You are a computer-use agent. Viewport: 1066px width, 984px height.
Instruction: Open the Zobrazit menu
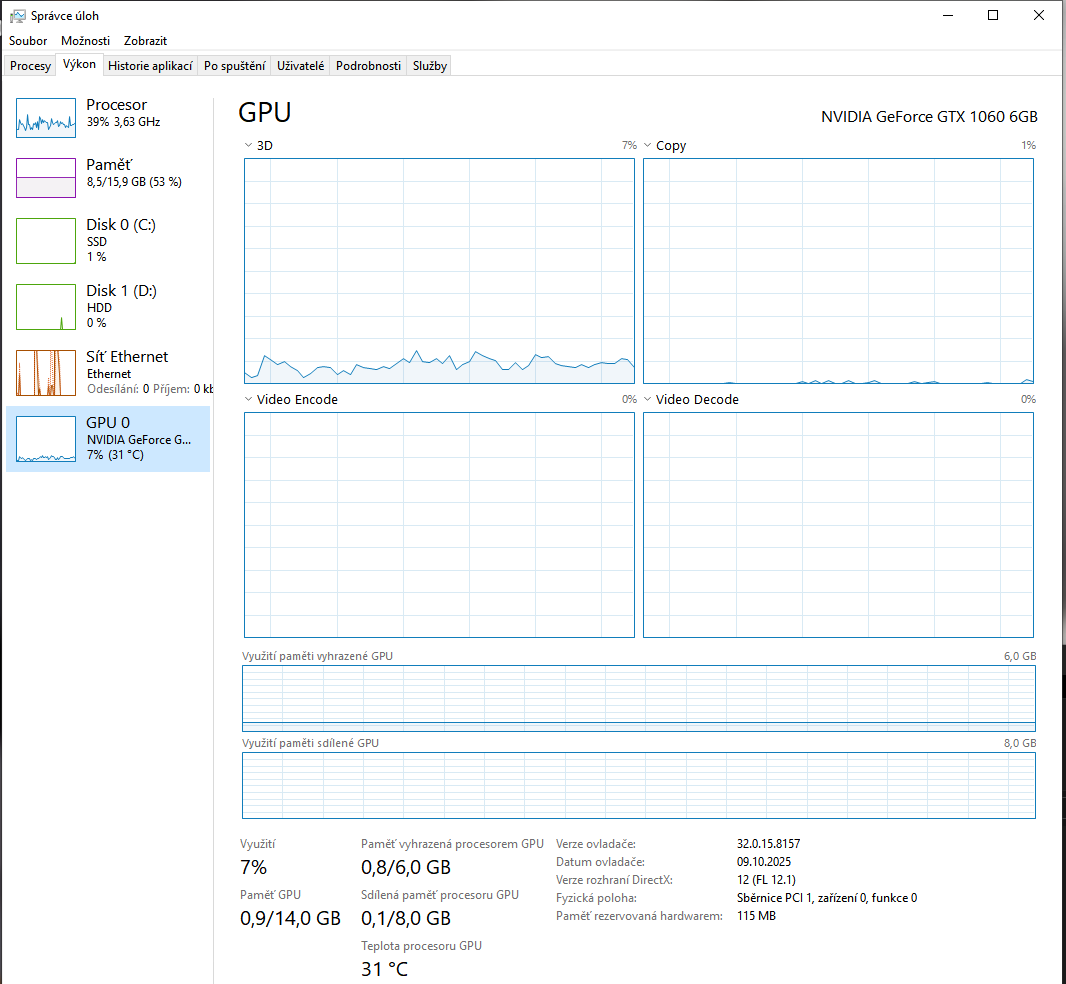[x=145, y=41]
